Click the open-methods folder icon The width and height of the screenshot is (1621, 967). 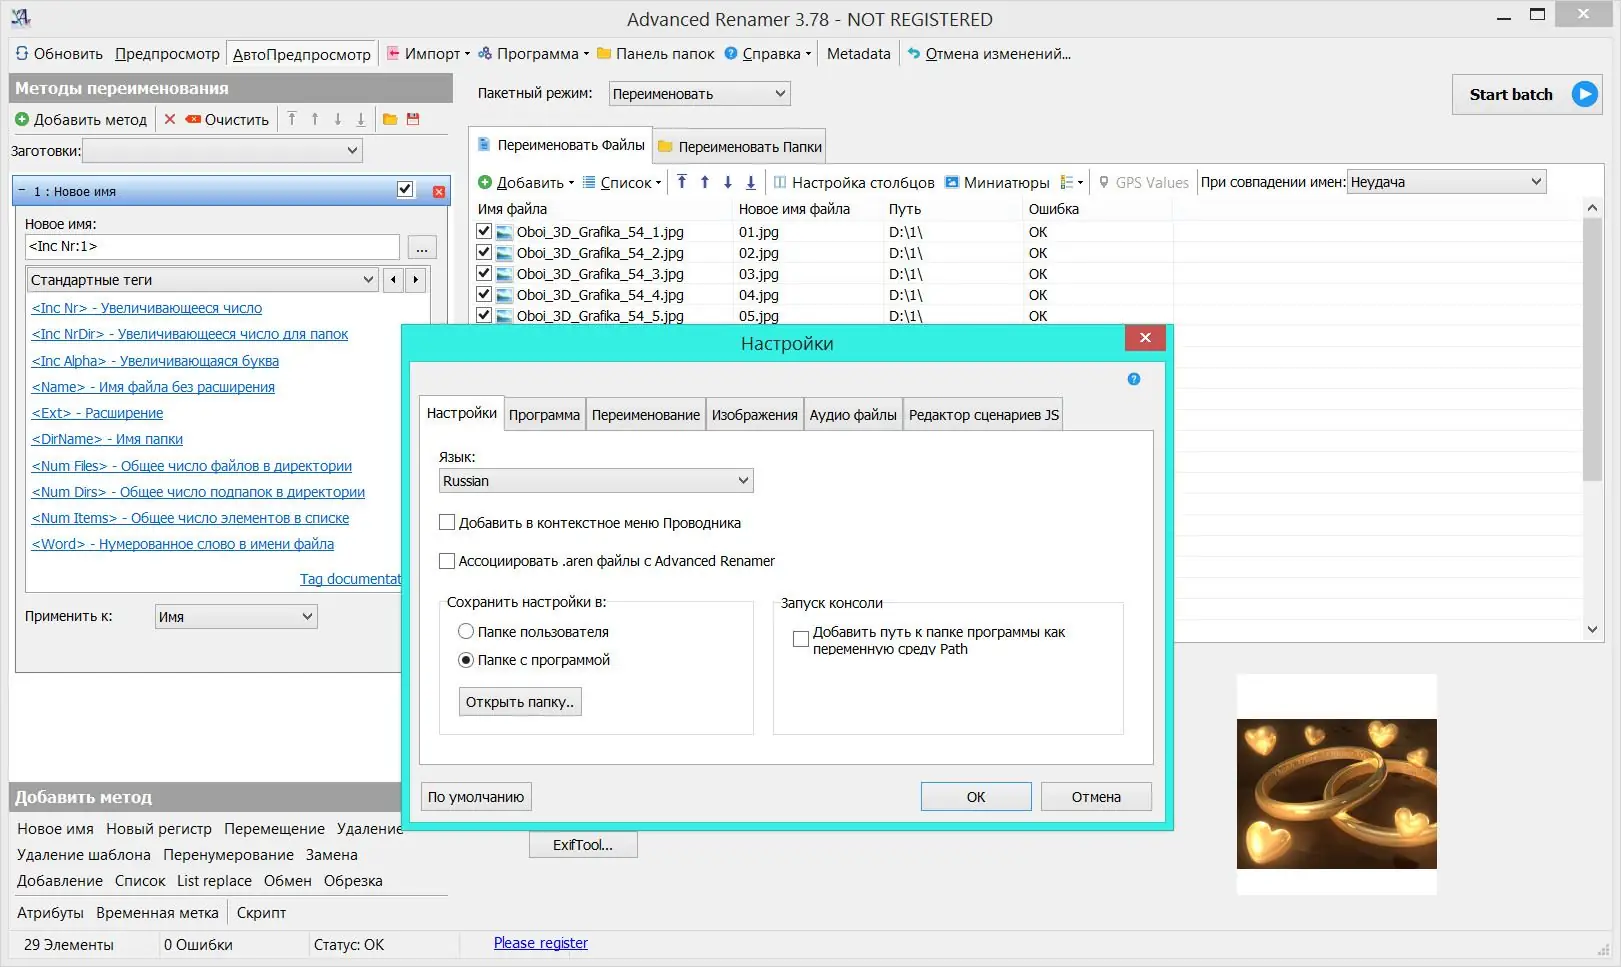pos(390,119)
